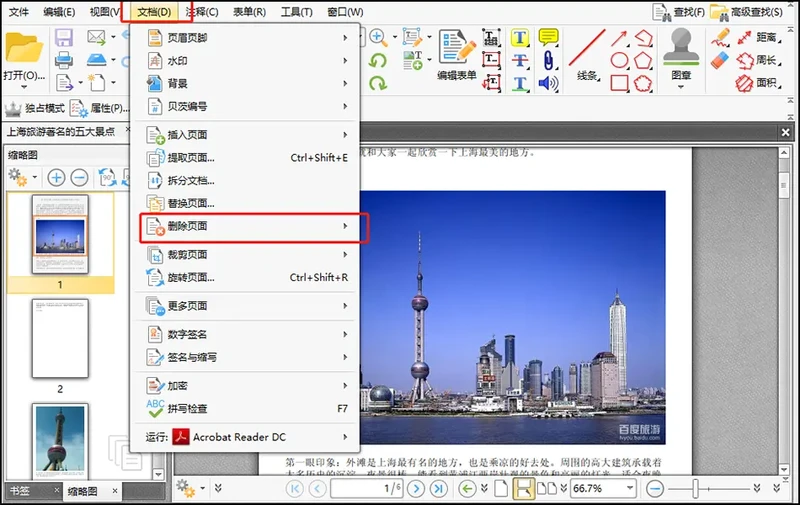Open the 66.7% zoom dropdown
Image resolution: width=800 pixels, height=505 pixels.
tap(630, 488)
